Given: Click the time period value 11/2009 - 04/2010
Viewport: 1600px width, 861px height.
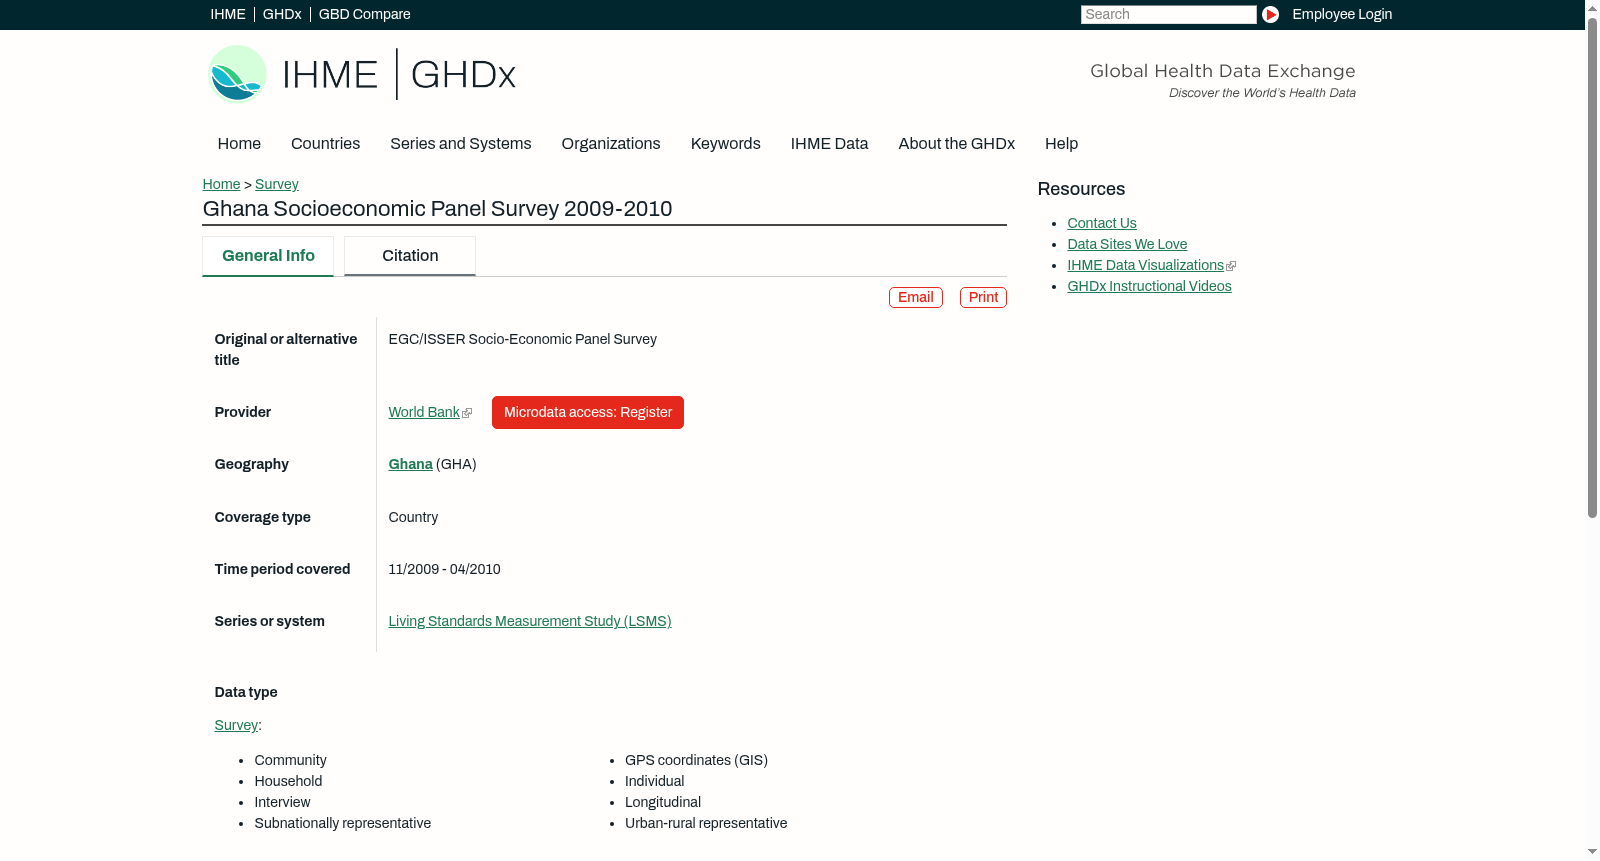Looking at the screenshot, I should (444, 569).
